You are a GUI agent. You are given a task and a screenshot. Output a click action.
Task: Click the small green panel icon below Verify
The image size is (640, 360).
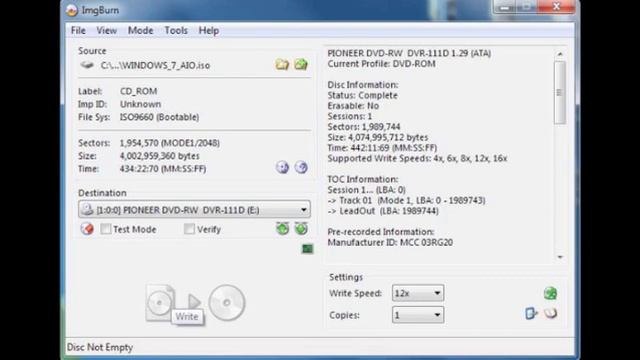click(x=307, y=249)
